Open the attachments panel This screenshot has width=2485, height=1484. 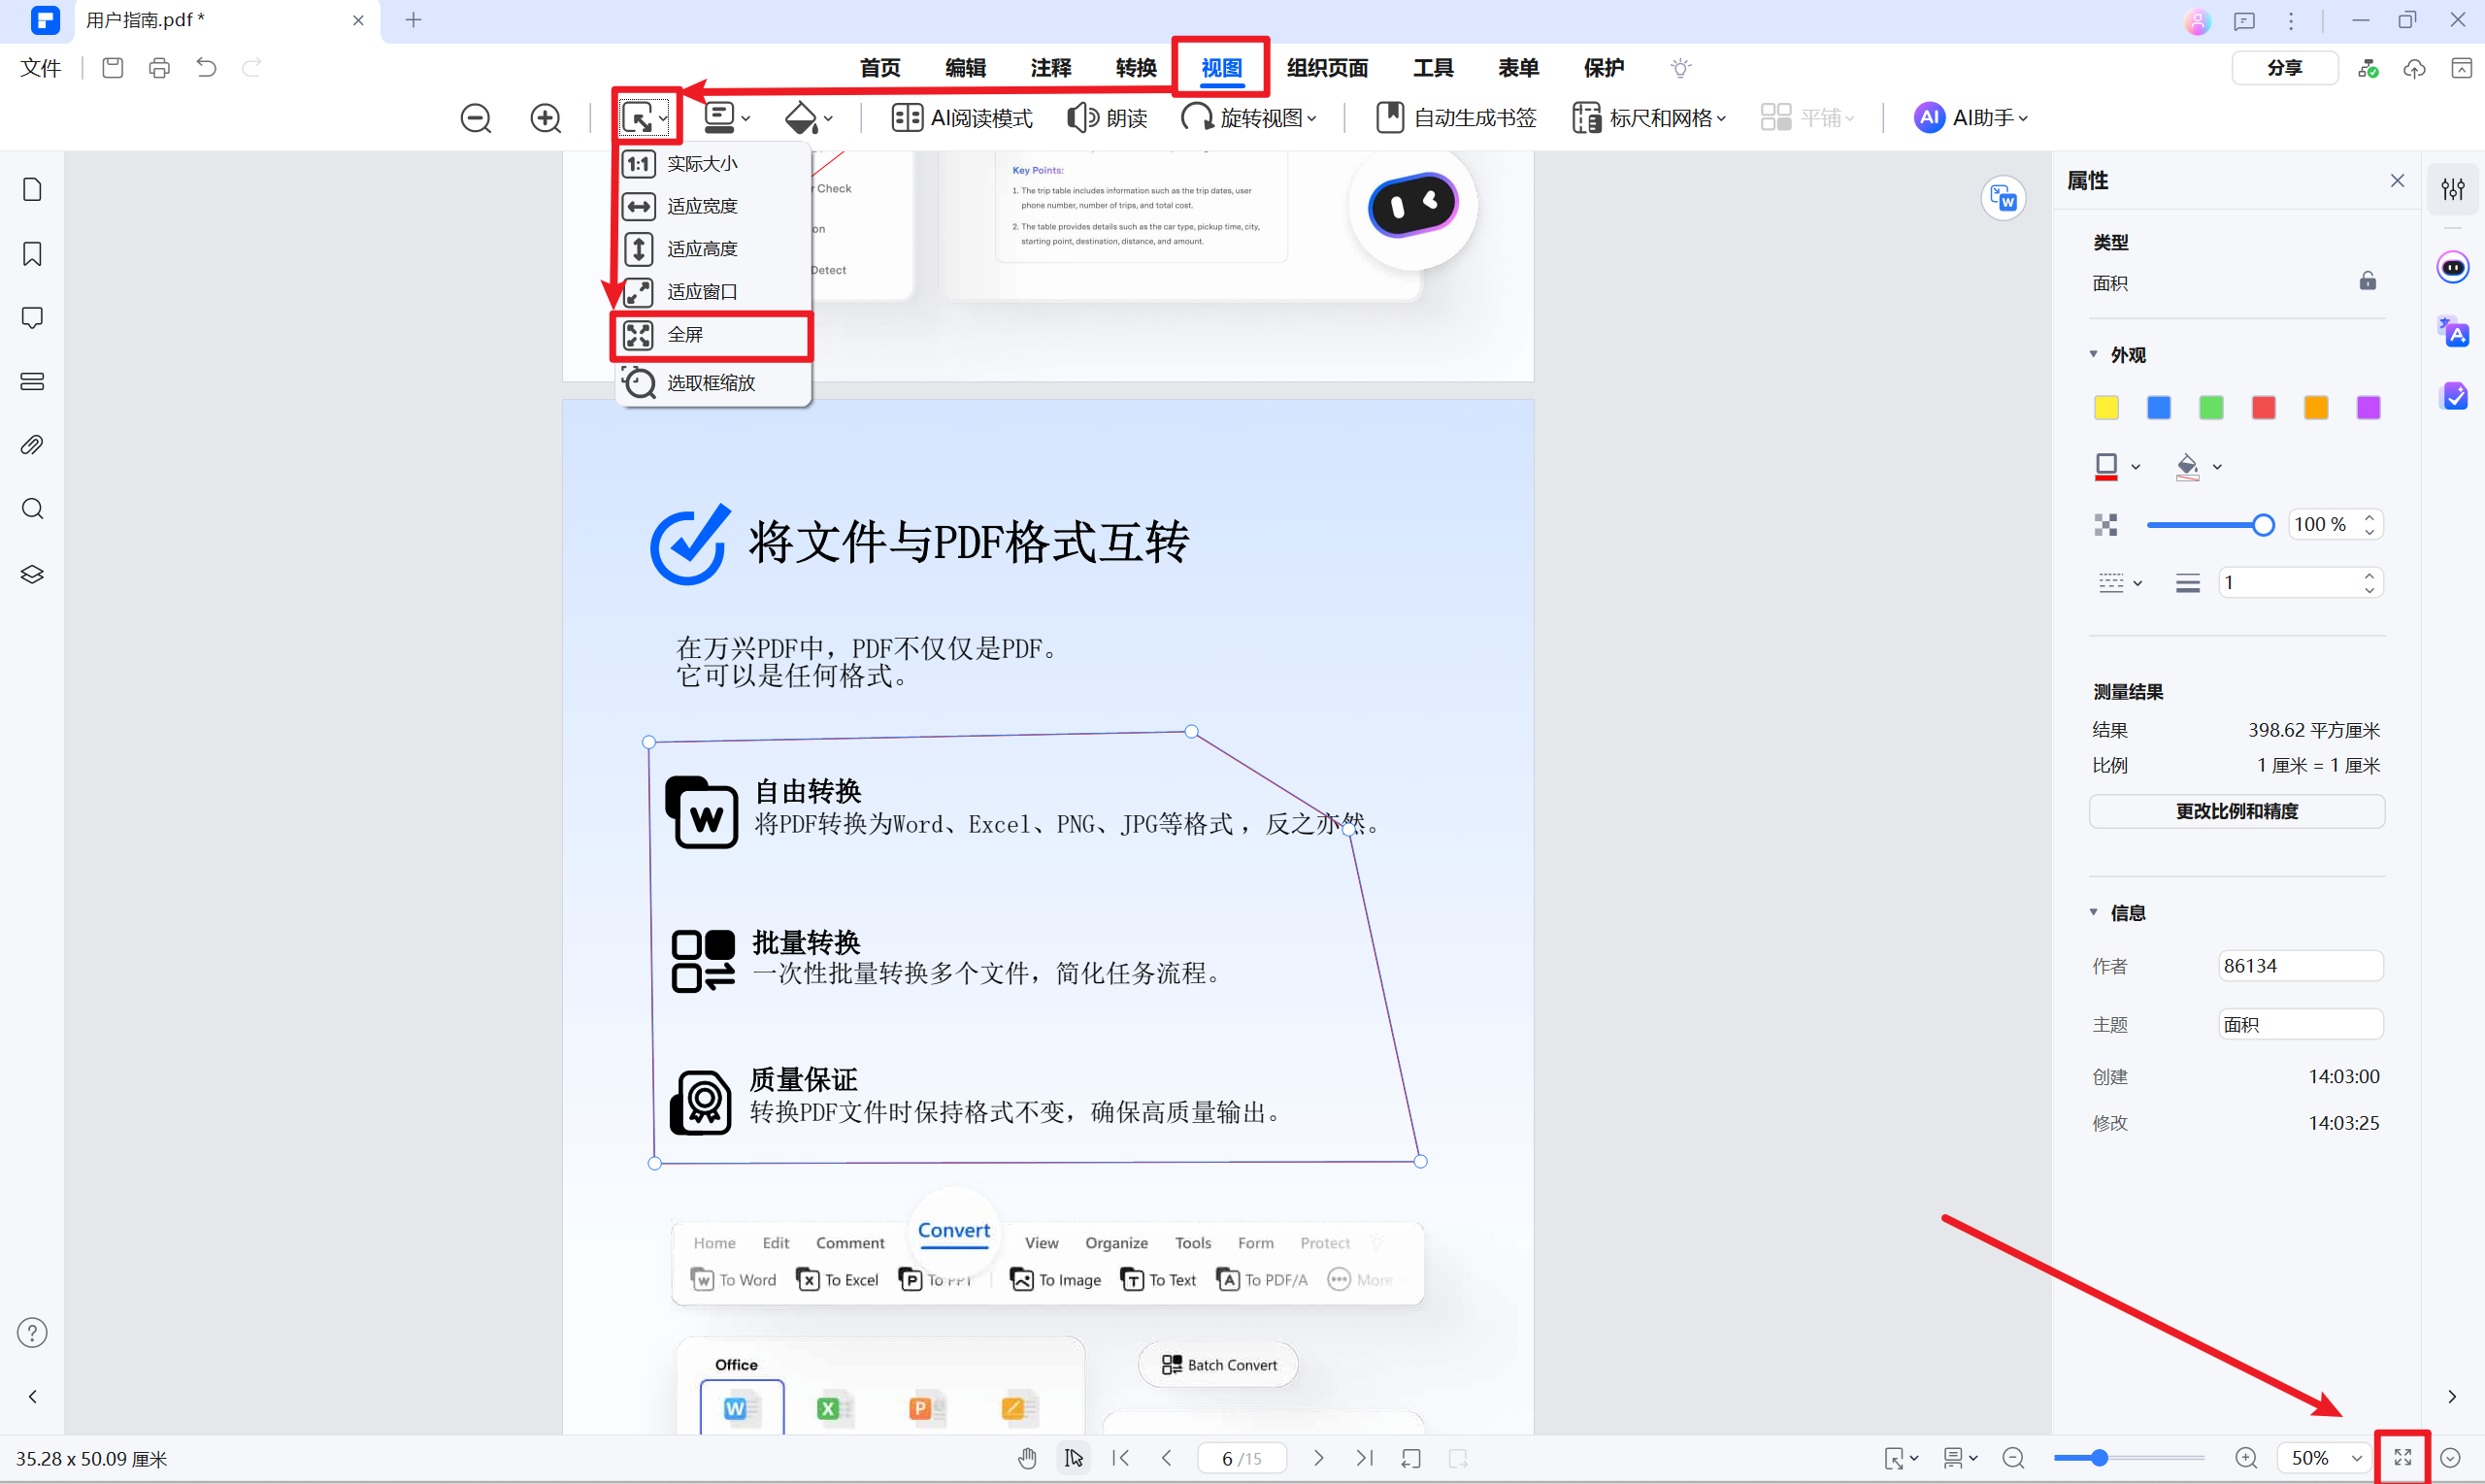point(31,444)
